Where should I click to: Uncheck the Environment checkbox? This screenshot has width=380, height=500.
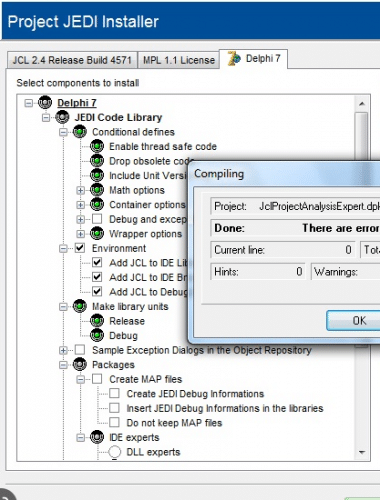tap(80, 248)
